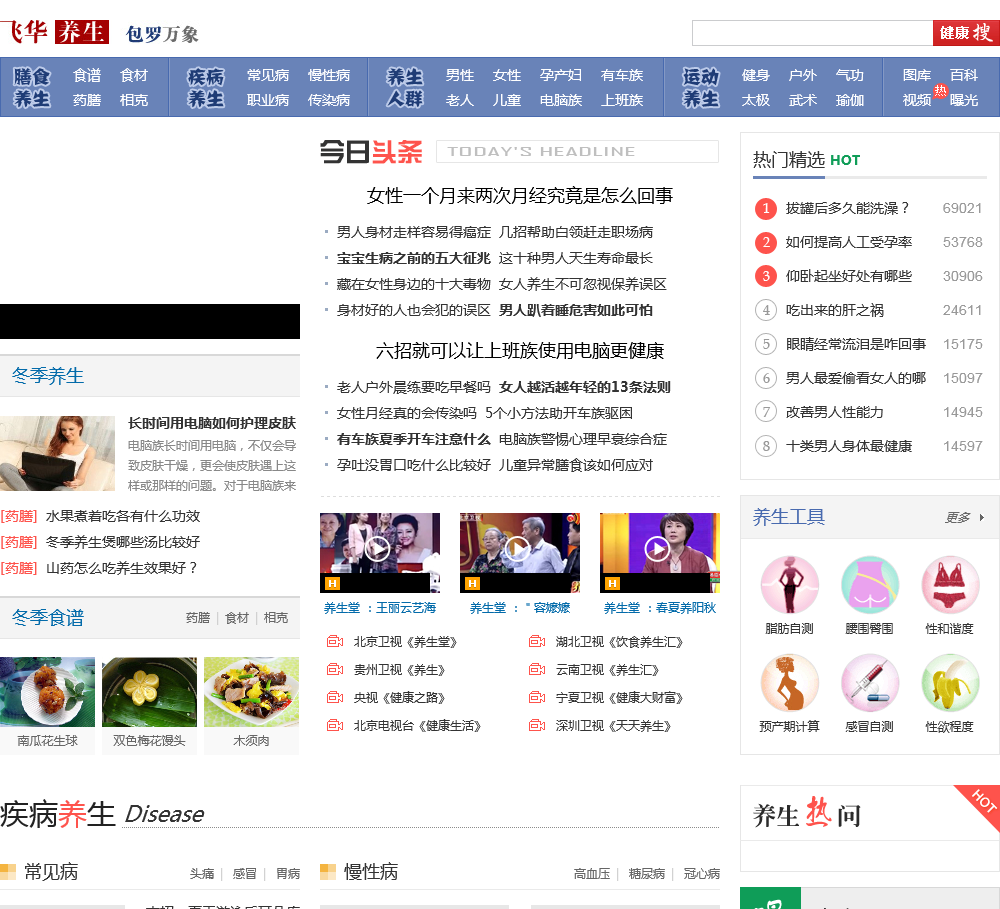1000x909 pixels.
Task: Open 水果煮着吃各有什么功效 article
Action: tap(123, 516)
